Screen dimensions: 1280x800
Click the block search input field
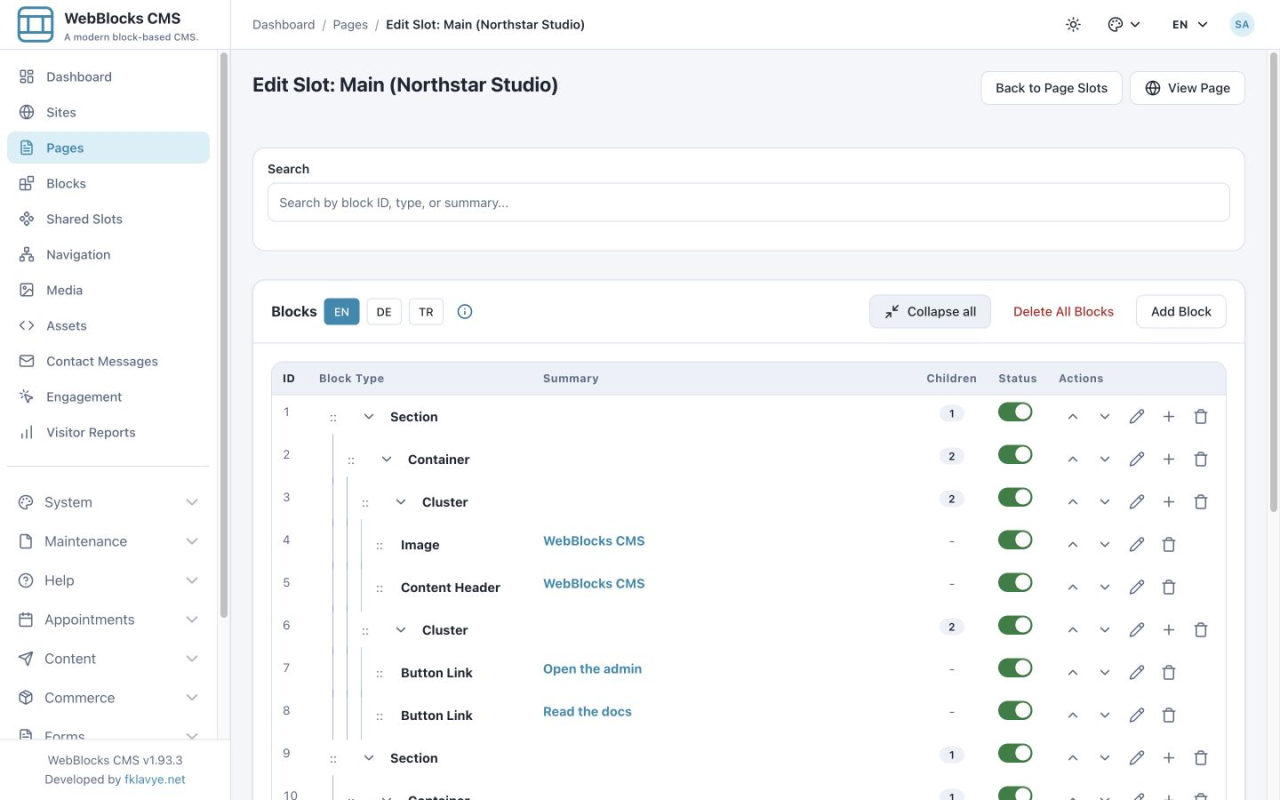click(748, 202)
